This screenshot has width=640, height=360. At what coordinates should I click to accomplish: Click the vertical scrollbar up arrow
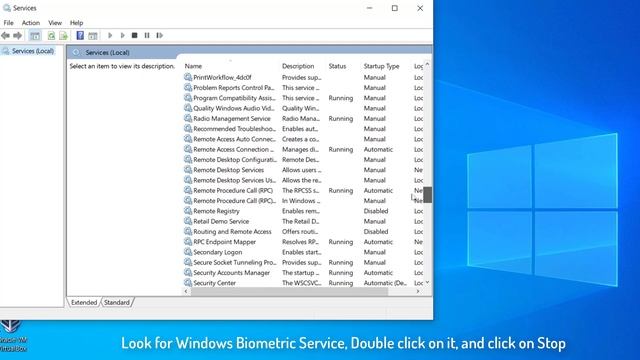[427, 64]
